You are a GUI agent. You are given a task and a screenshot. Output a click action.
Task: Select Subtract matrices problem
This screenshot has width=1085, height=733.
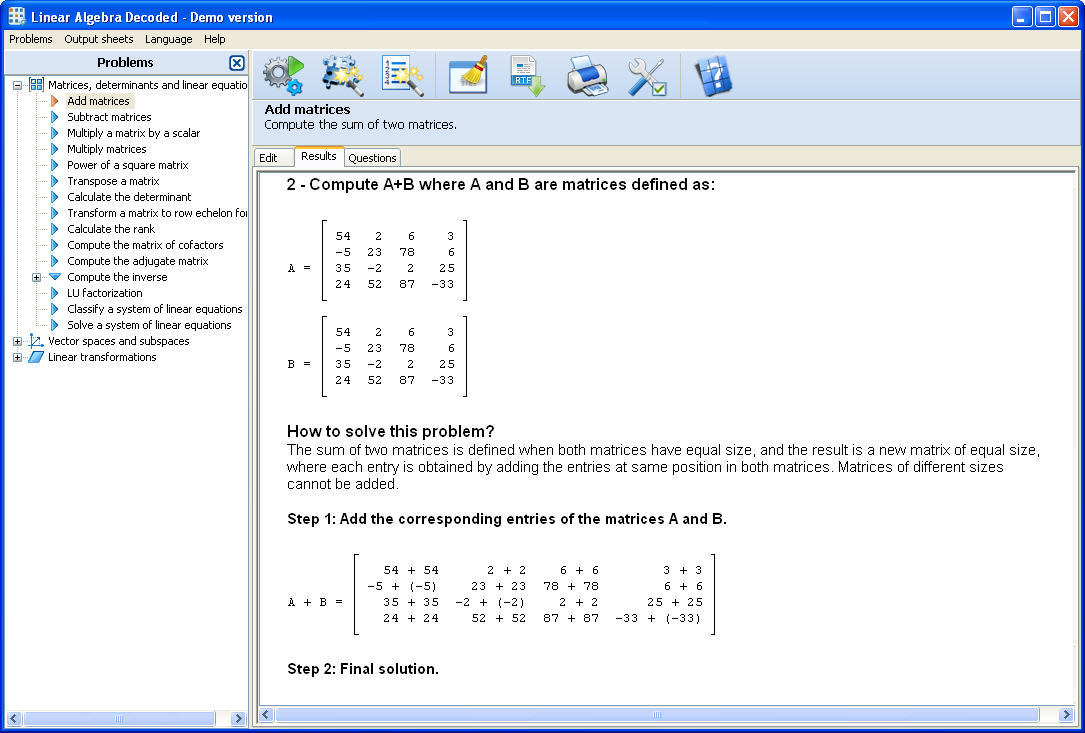[x=109, y=117]
